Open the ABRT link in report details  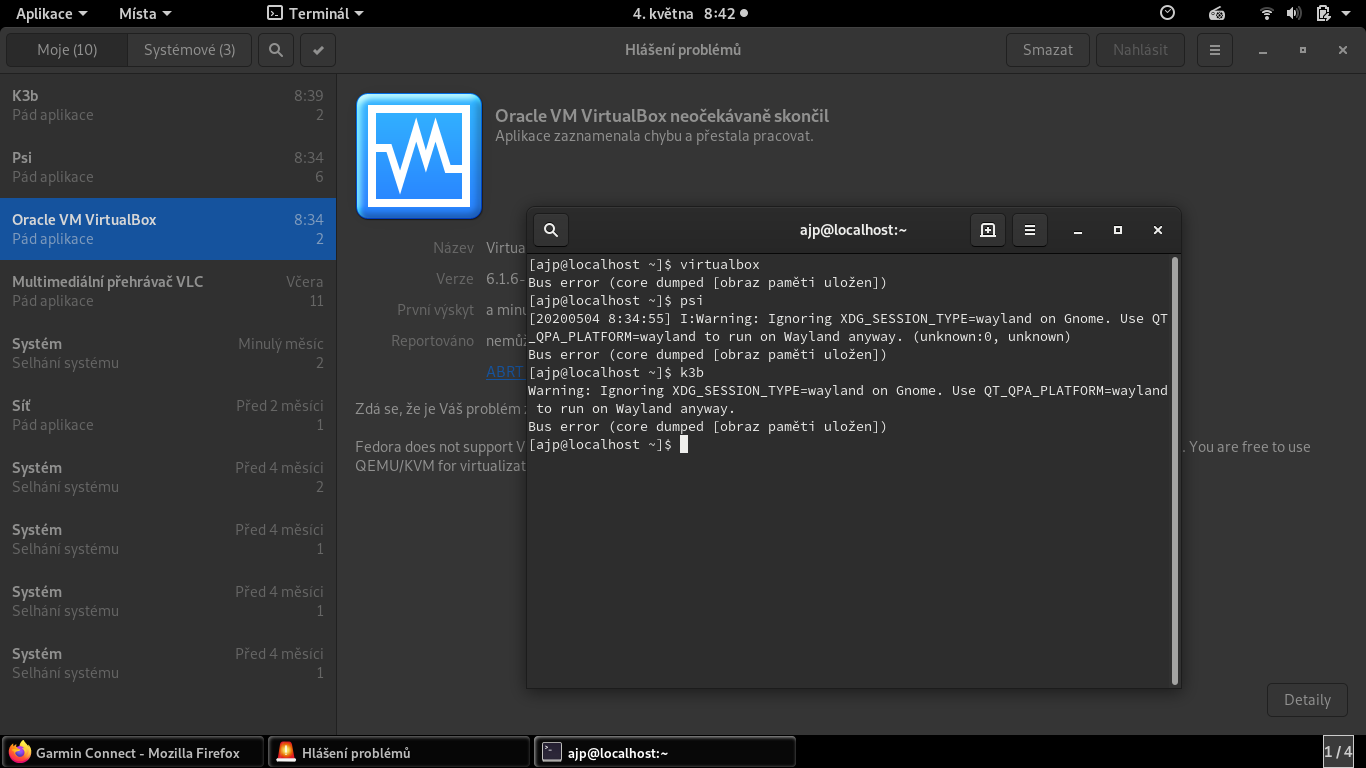click(505, 372)
